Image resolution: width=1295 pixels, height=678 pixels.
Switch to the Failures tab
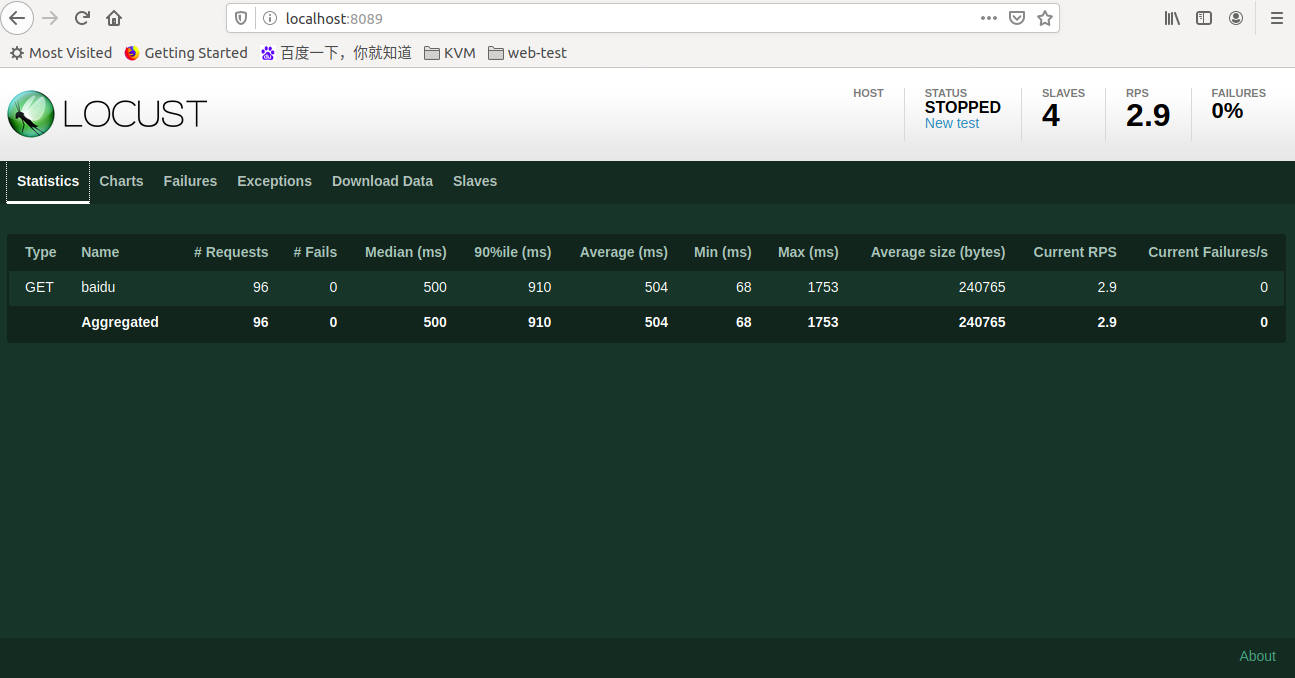[x=190, y=181]
